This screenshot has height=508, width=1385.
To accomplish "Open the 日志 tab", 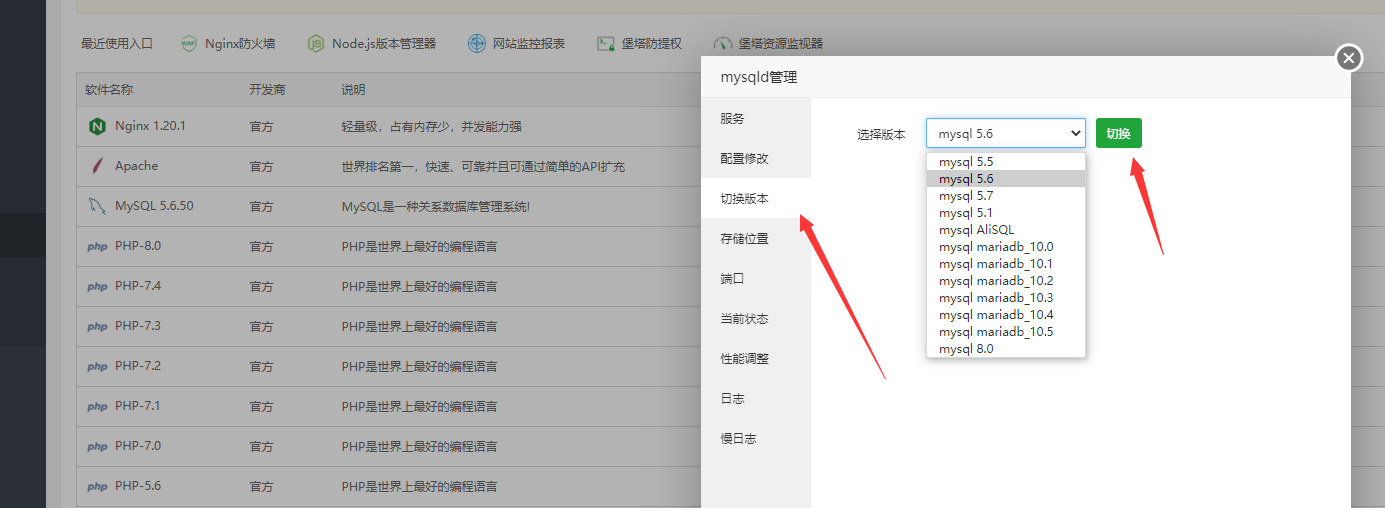I will [x=756, y=398].
